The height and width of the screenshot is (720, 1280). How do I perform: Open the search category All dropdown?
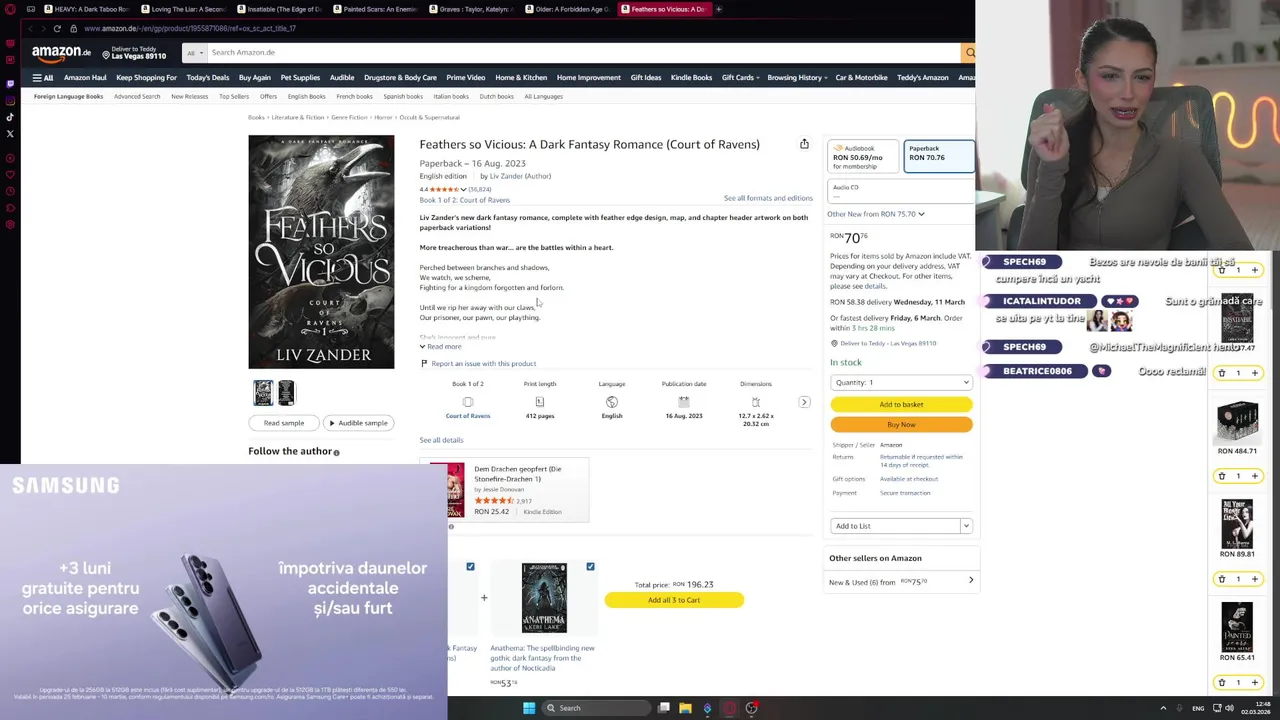coord(194,53)
